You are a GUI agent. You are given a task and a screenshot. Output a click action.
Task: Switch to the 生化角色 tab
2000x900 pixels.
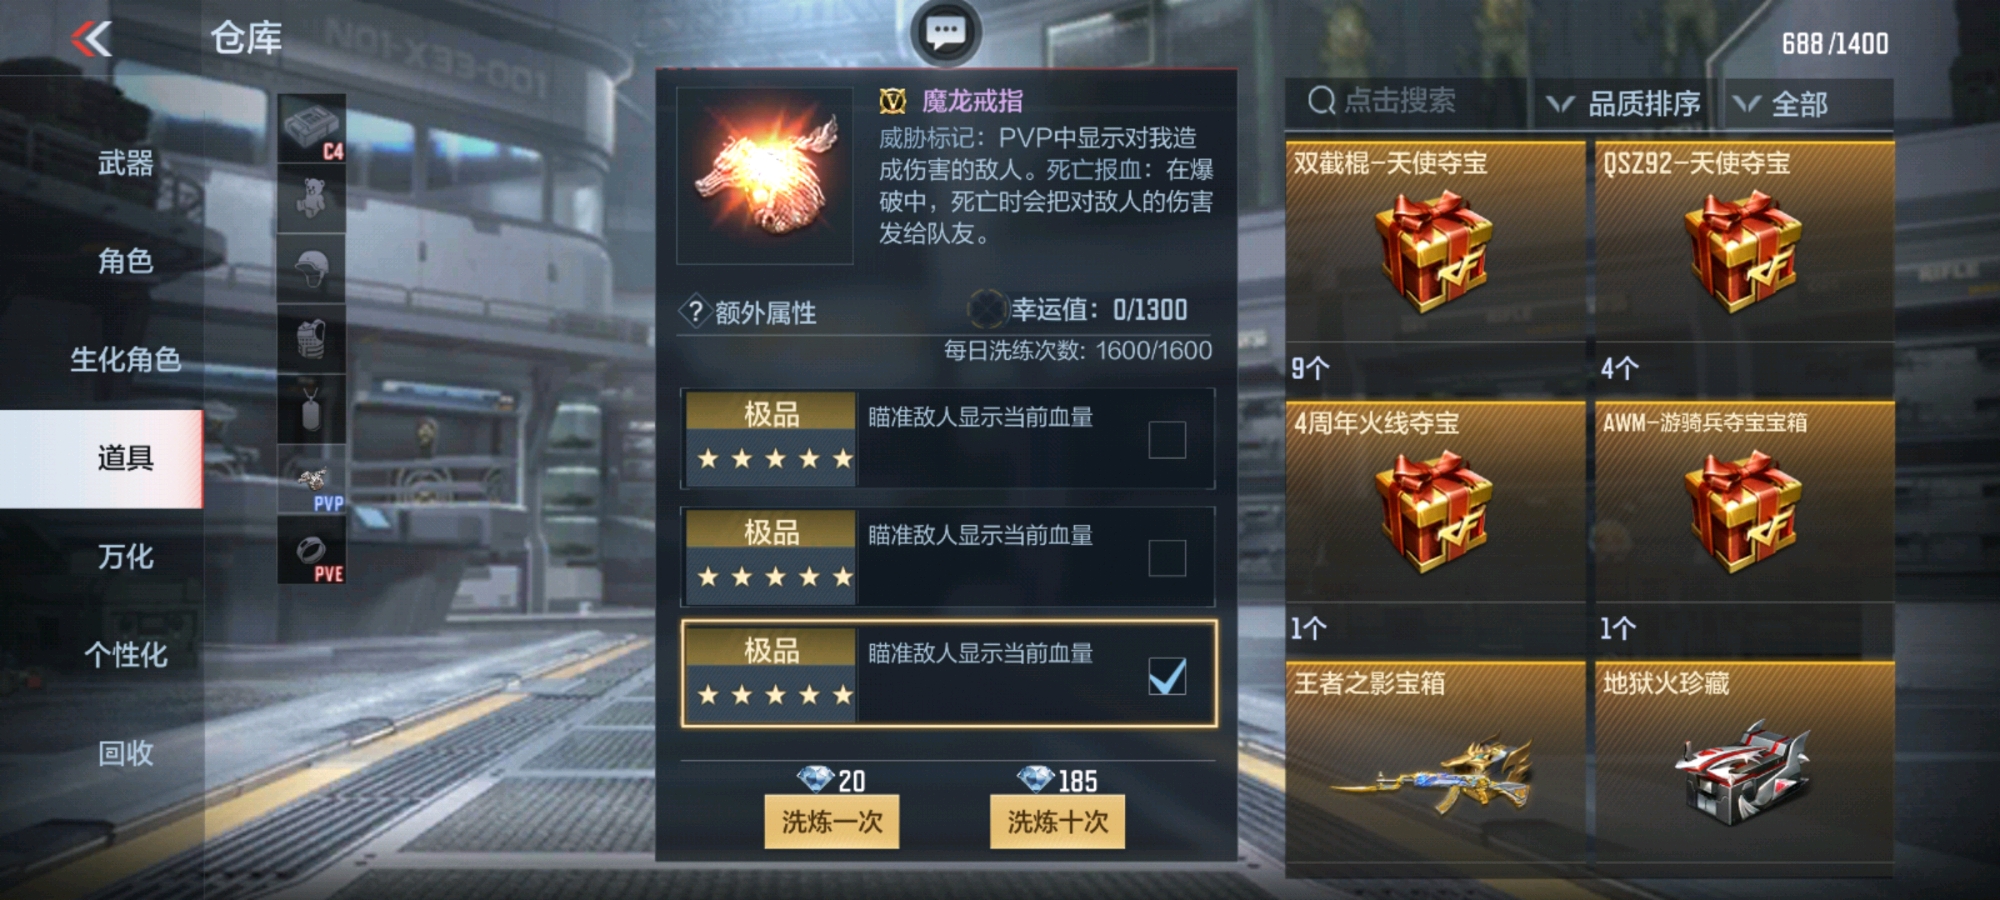tap(125, 359)
